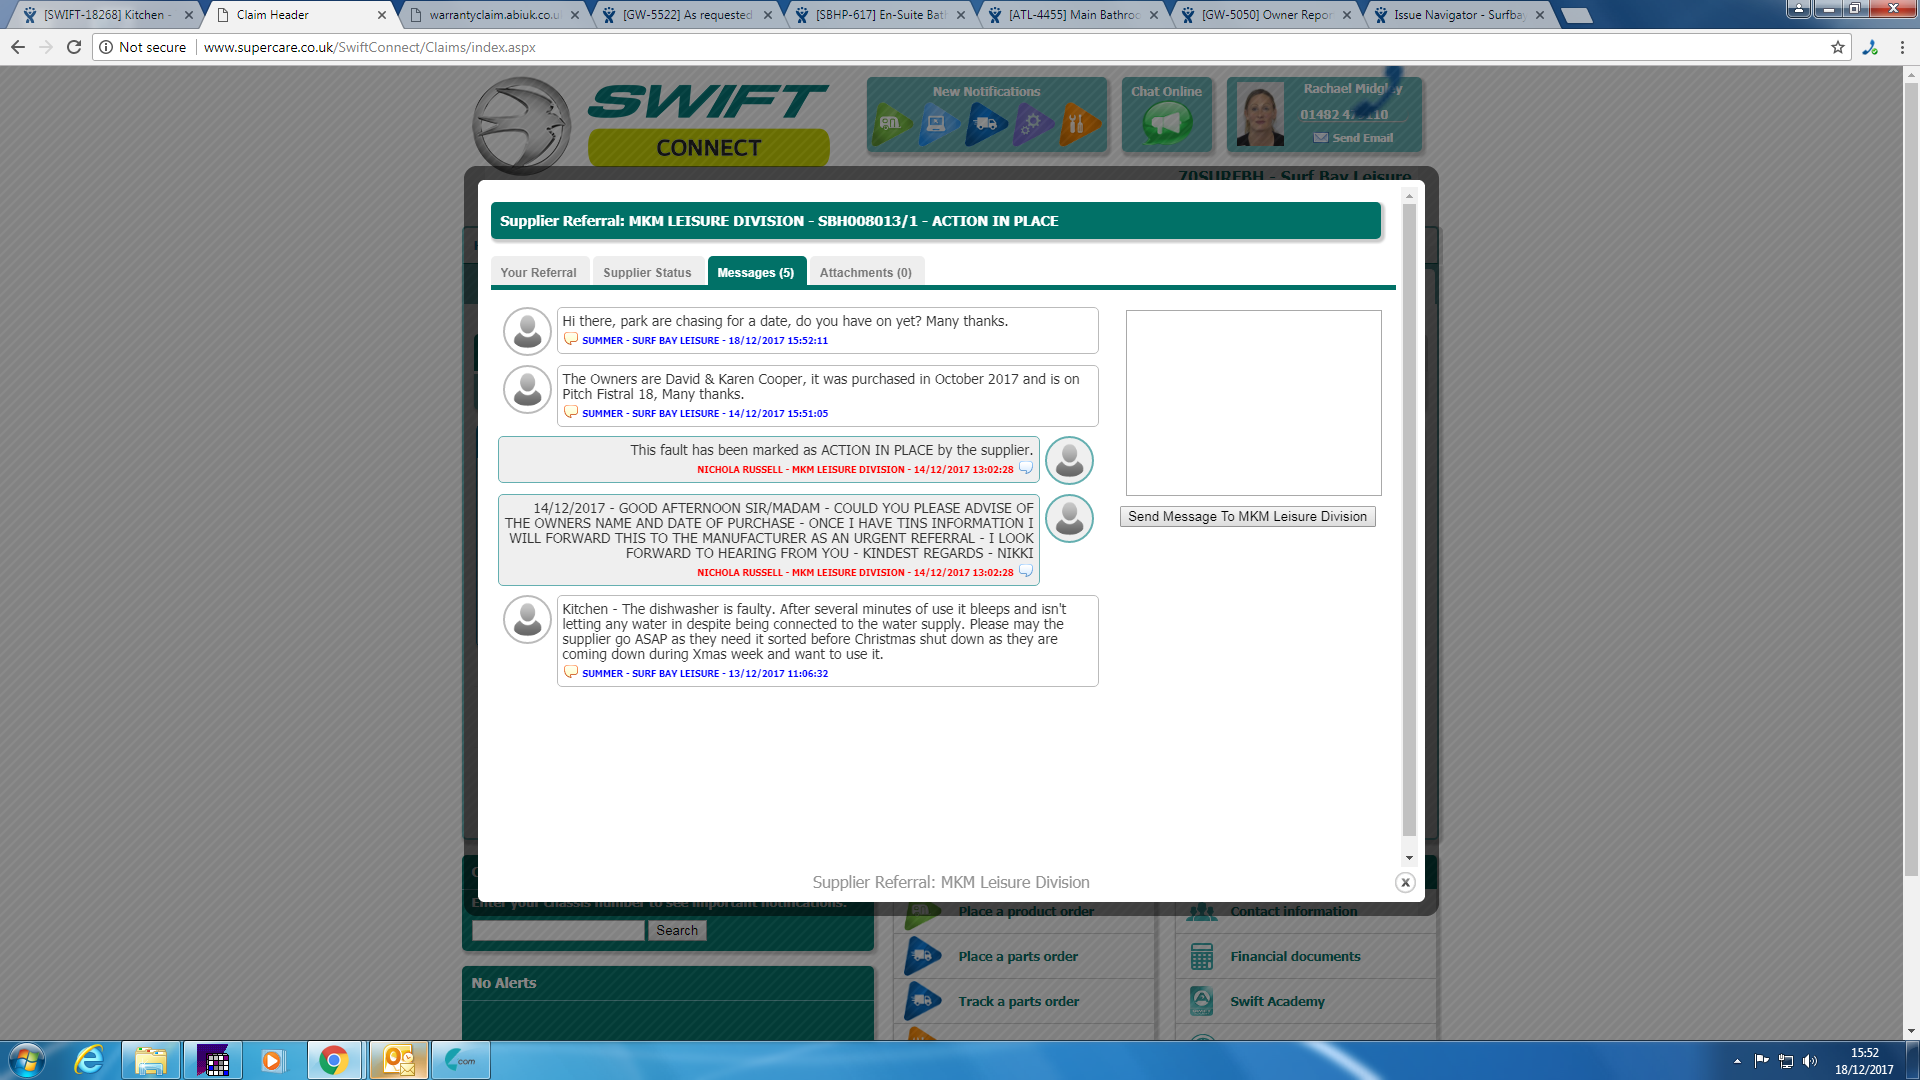Image resolution: width=1920 pixels, height=1080 pixels.
Task: Show hidden system tray icons
Action: (x=1737, y=1061)
